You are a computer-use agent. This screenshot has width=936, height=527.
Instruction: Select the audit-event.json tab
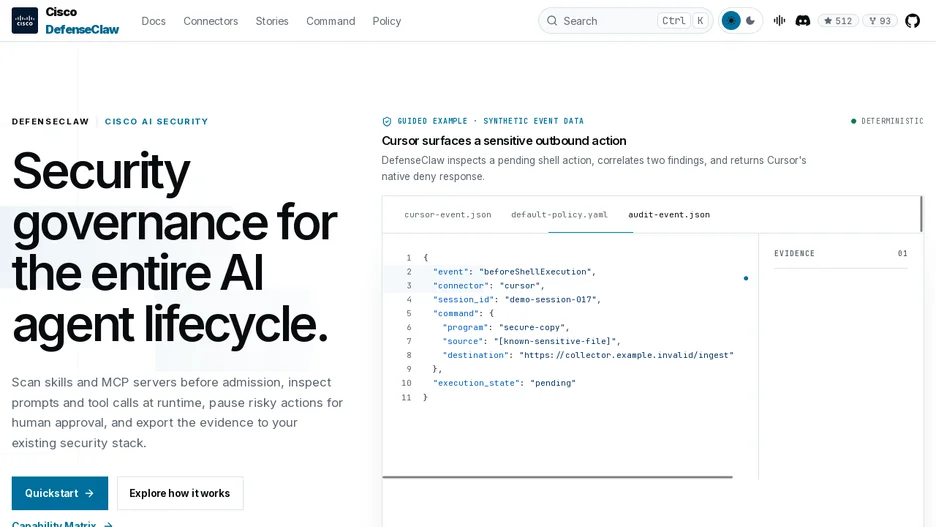click(x=669, y=215)
